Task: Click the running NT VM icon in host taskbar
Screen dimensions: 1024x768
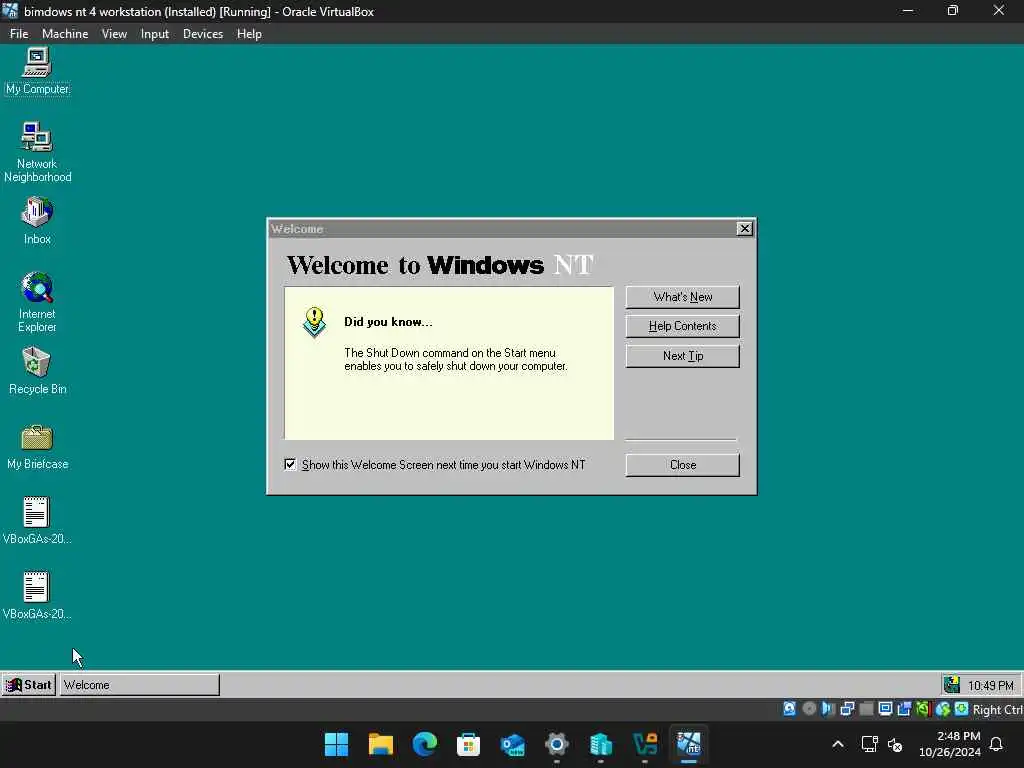Action: 688,744
